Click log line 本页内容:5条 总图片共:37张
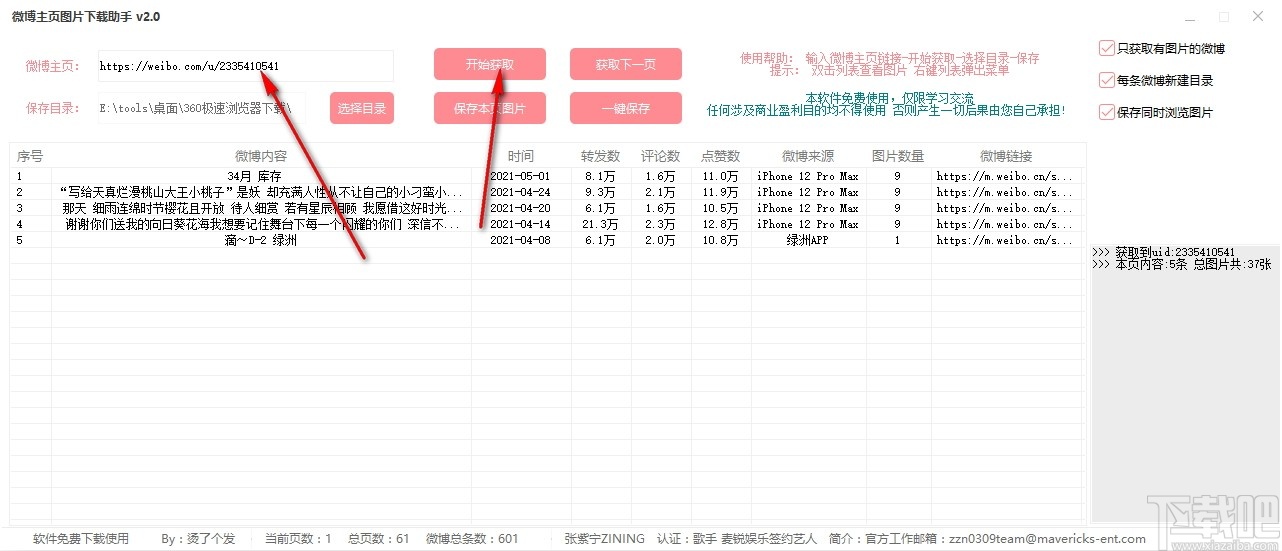The image size is (1282, 551). [1182, 265]
